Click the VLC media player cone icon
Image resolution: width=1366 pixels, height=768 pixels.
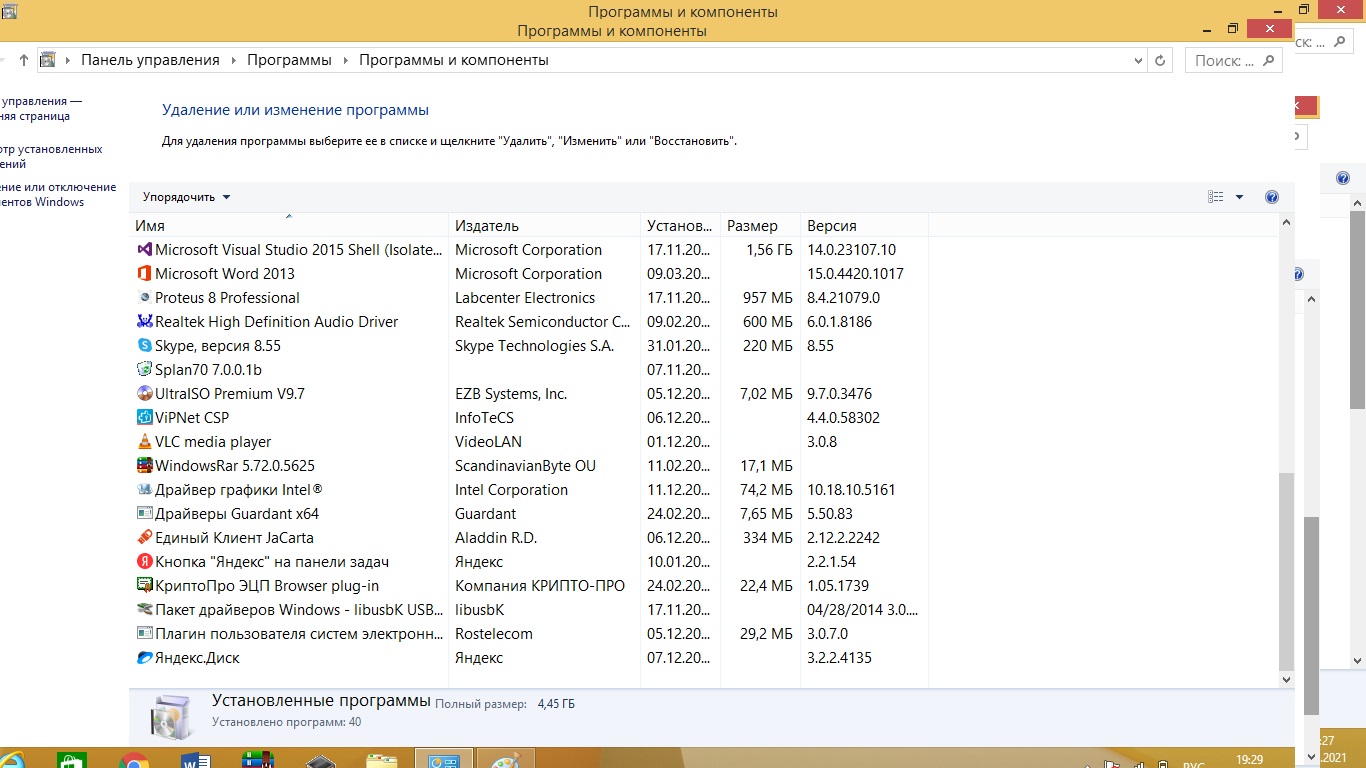click(x=144, y=442)
